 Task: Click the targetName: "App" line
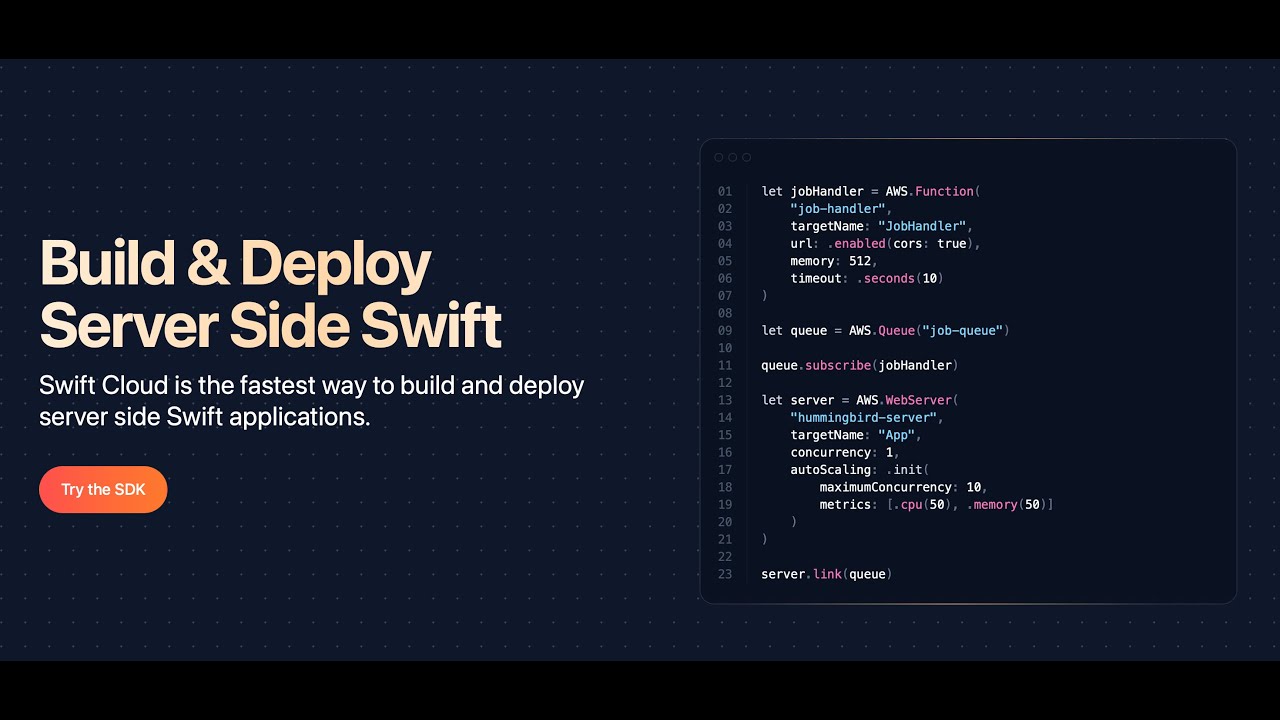pyautogui.click(x=856, y=435)
